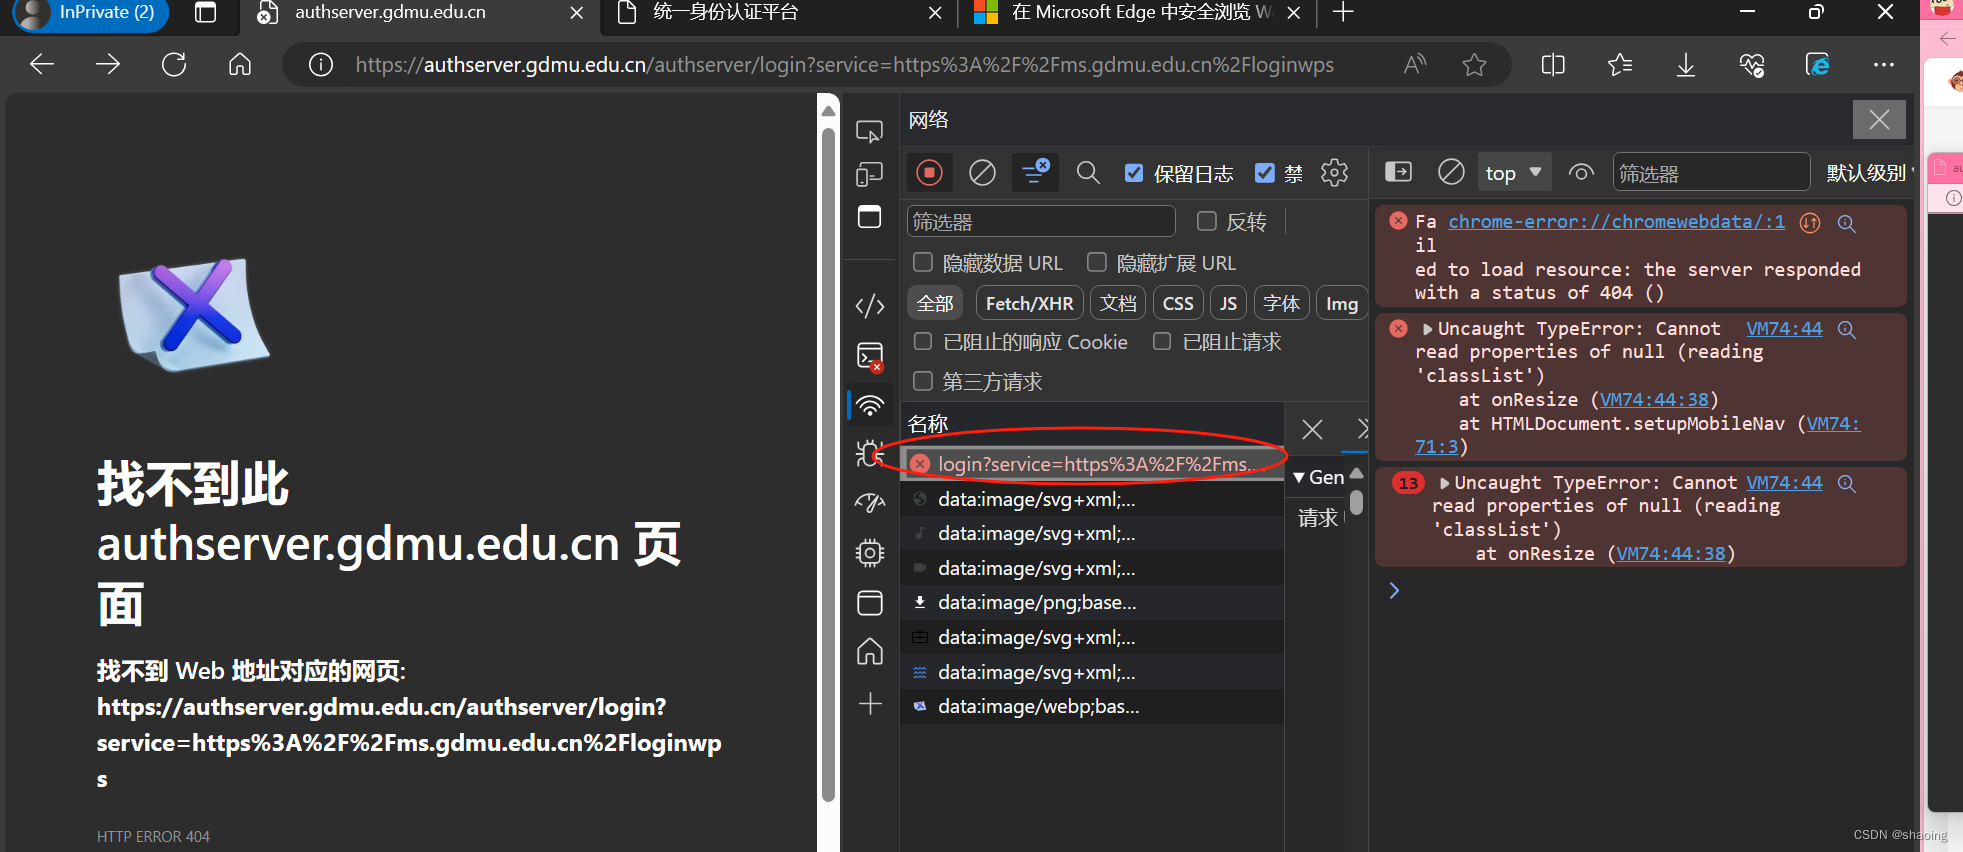Screen dimensions: 1963x852
Task: Select data:image/png;base... request row
Action: click(x=1092, y=602)
